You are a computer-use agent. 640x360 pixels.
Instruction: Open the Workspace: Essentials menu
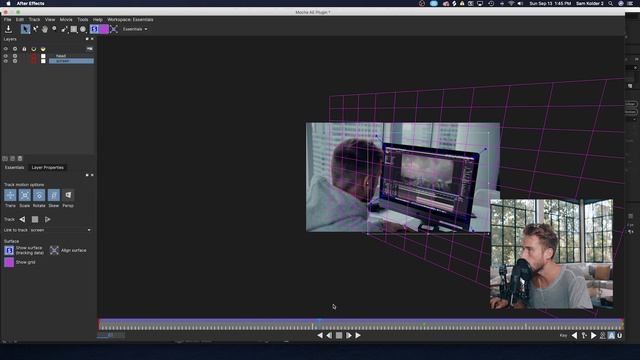tap(130, 20)
